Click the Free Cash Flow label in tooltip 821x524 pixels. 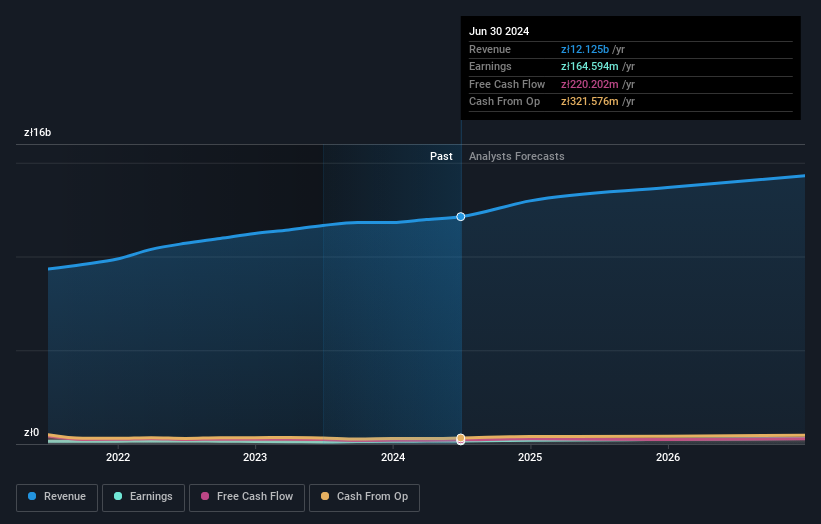(507, 84)
